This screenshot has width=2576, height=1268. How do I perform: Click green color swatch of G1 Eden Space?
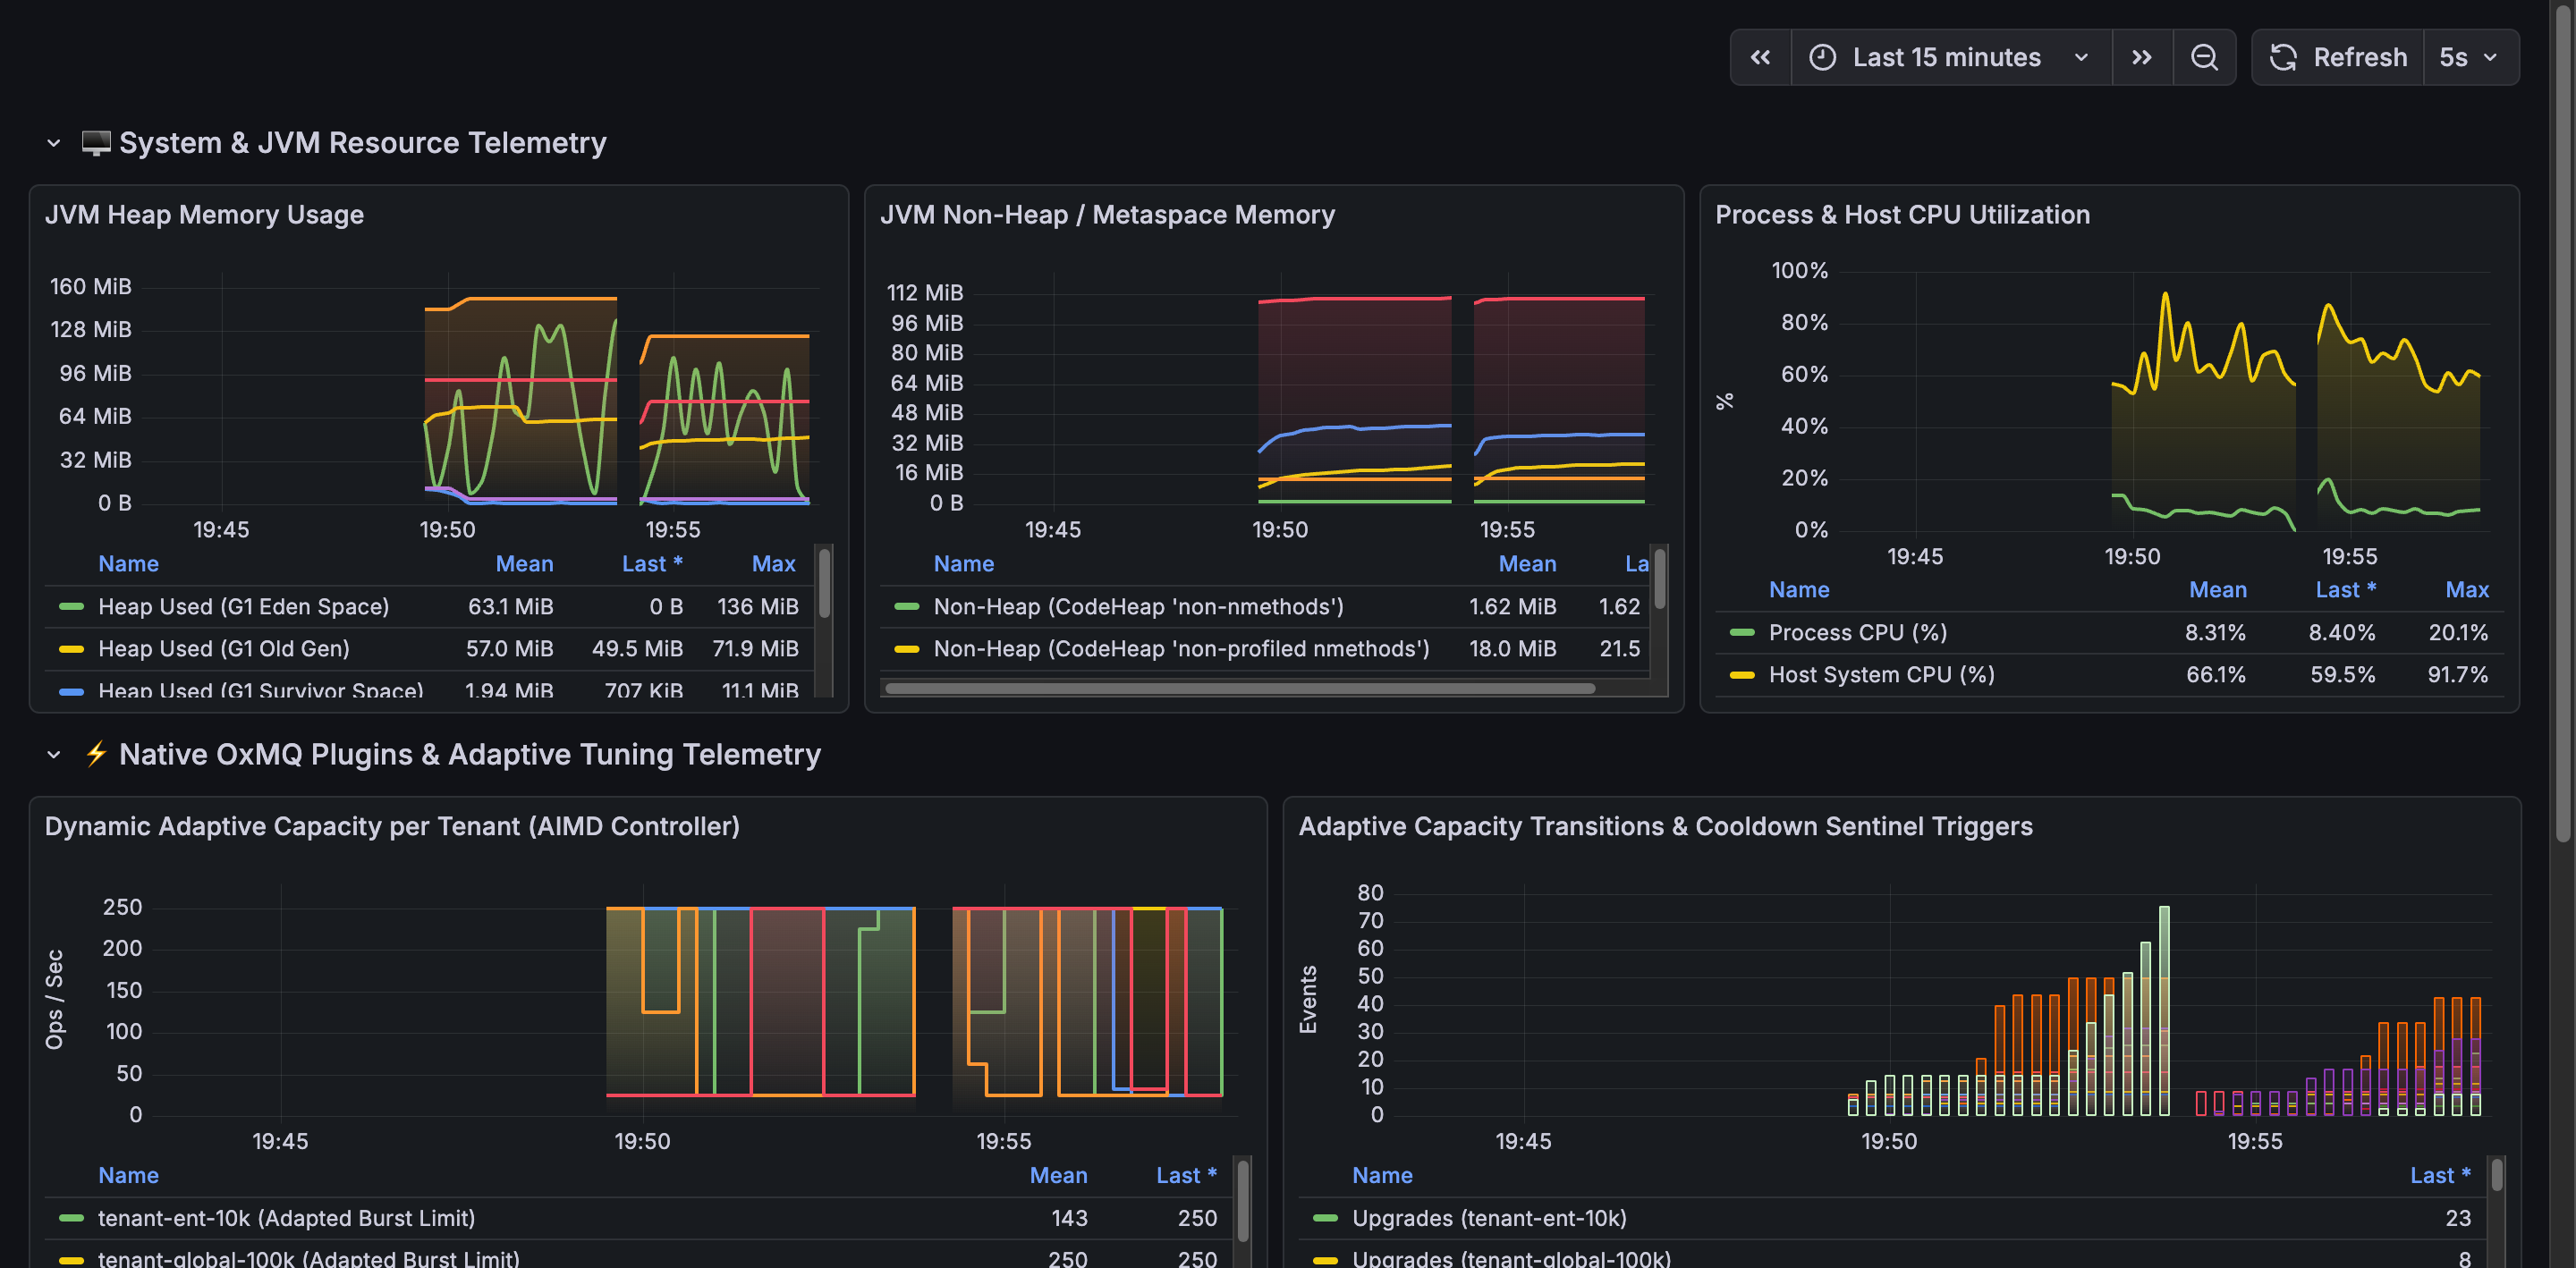[72, 606]
